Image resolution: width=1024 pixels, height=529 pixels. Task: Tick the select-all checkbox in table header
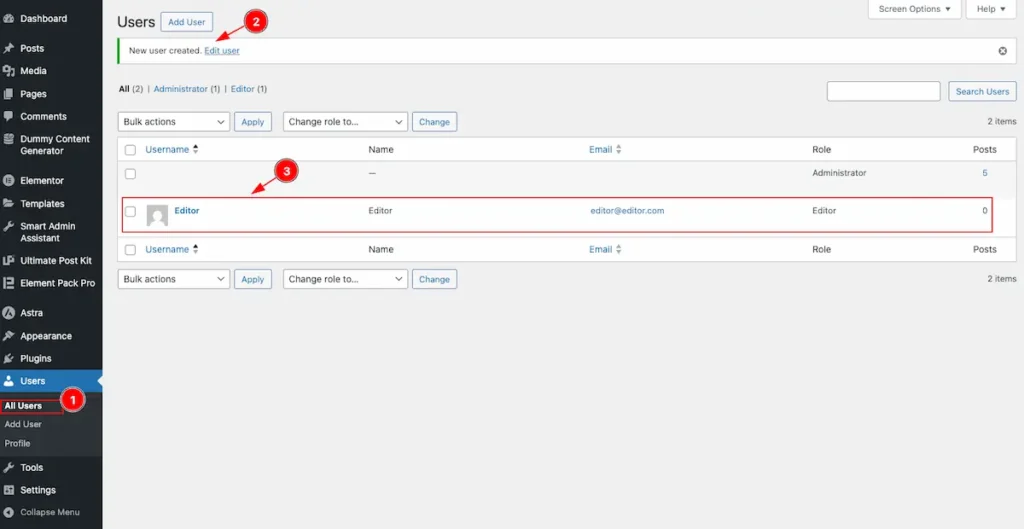[131, 150]
